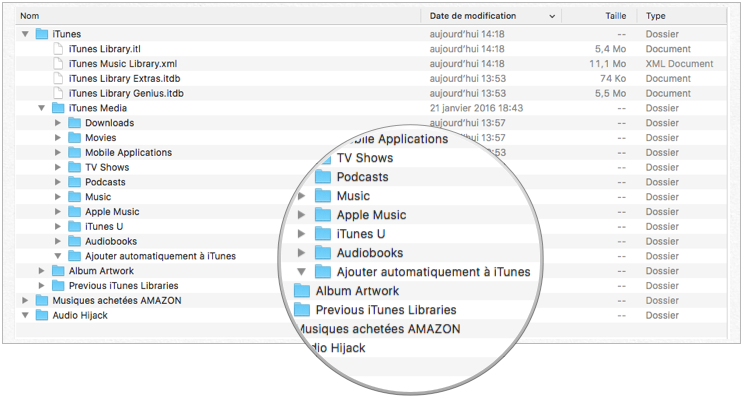The width and height of the screenshot is (743, 399).
Task: Expand Previous iTunes Libraries triangle in the file list
Action: coord(42,286)
